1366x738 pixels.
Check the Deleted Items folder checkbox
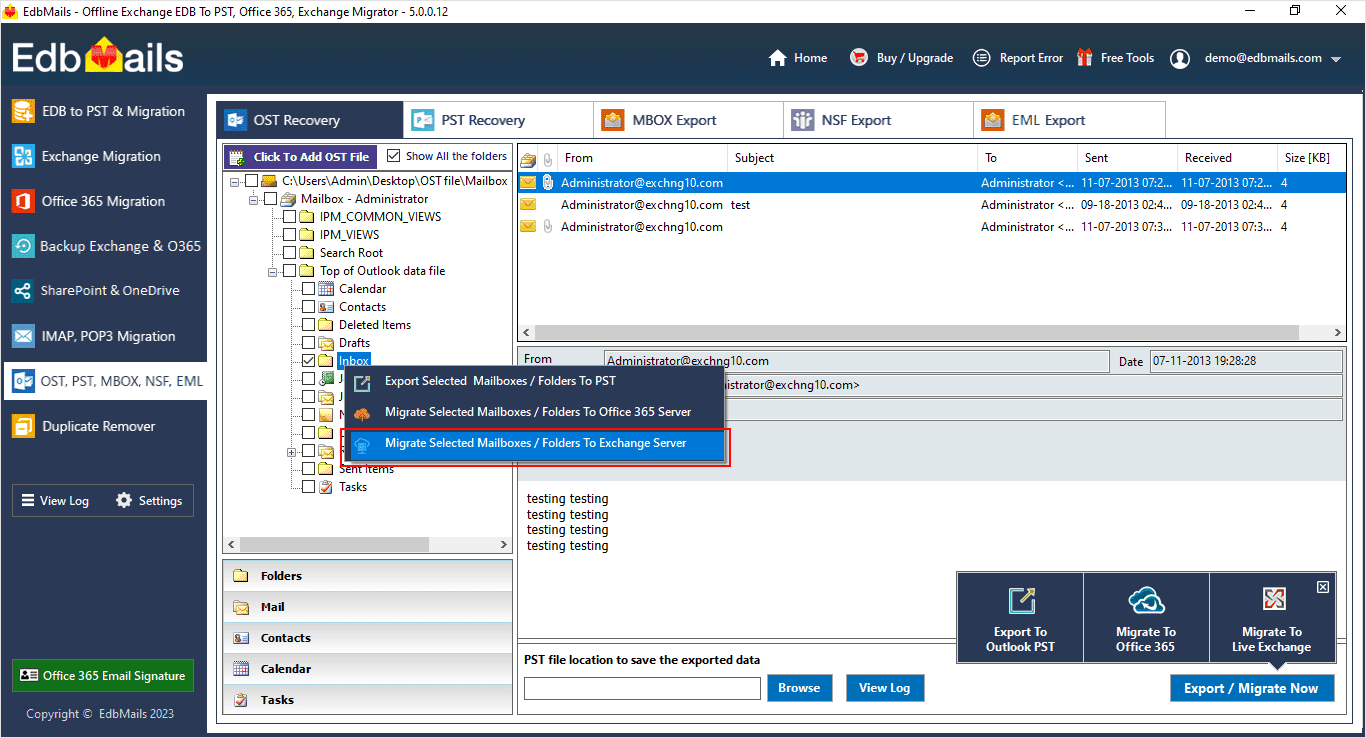tap(308, 325)
